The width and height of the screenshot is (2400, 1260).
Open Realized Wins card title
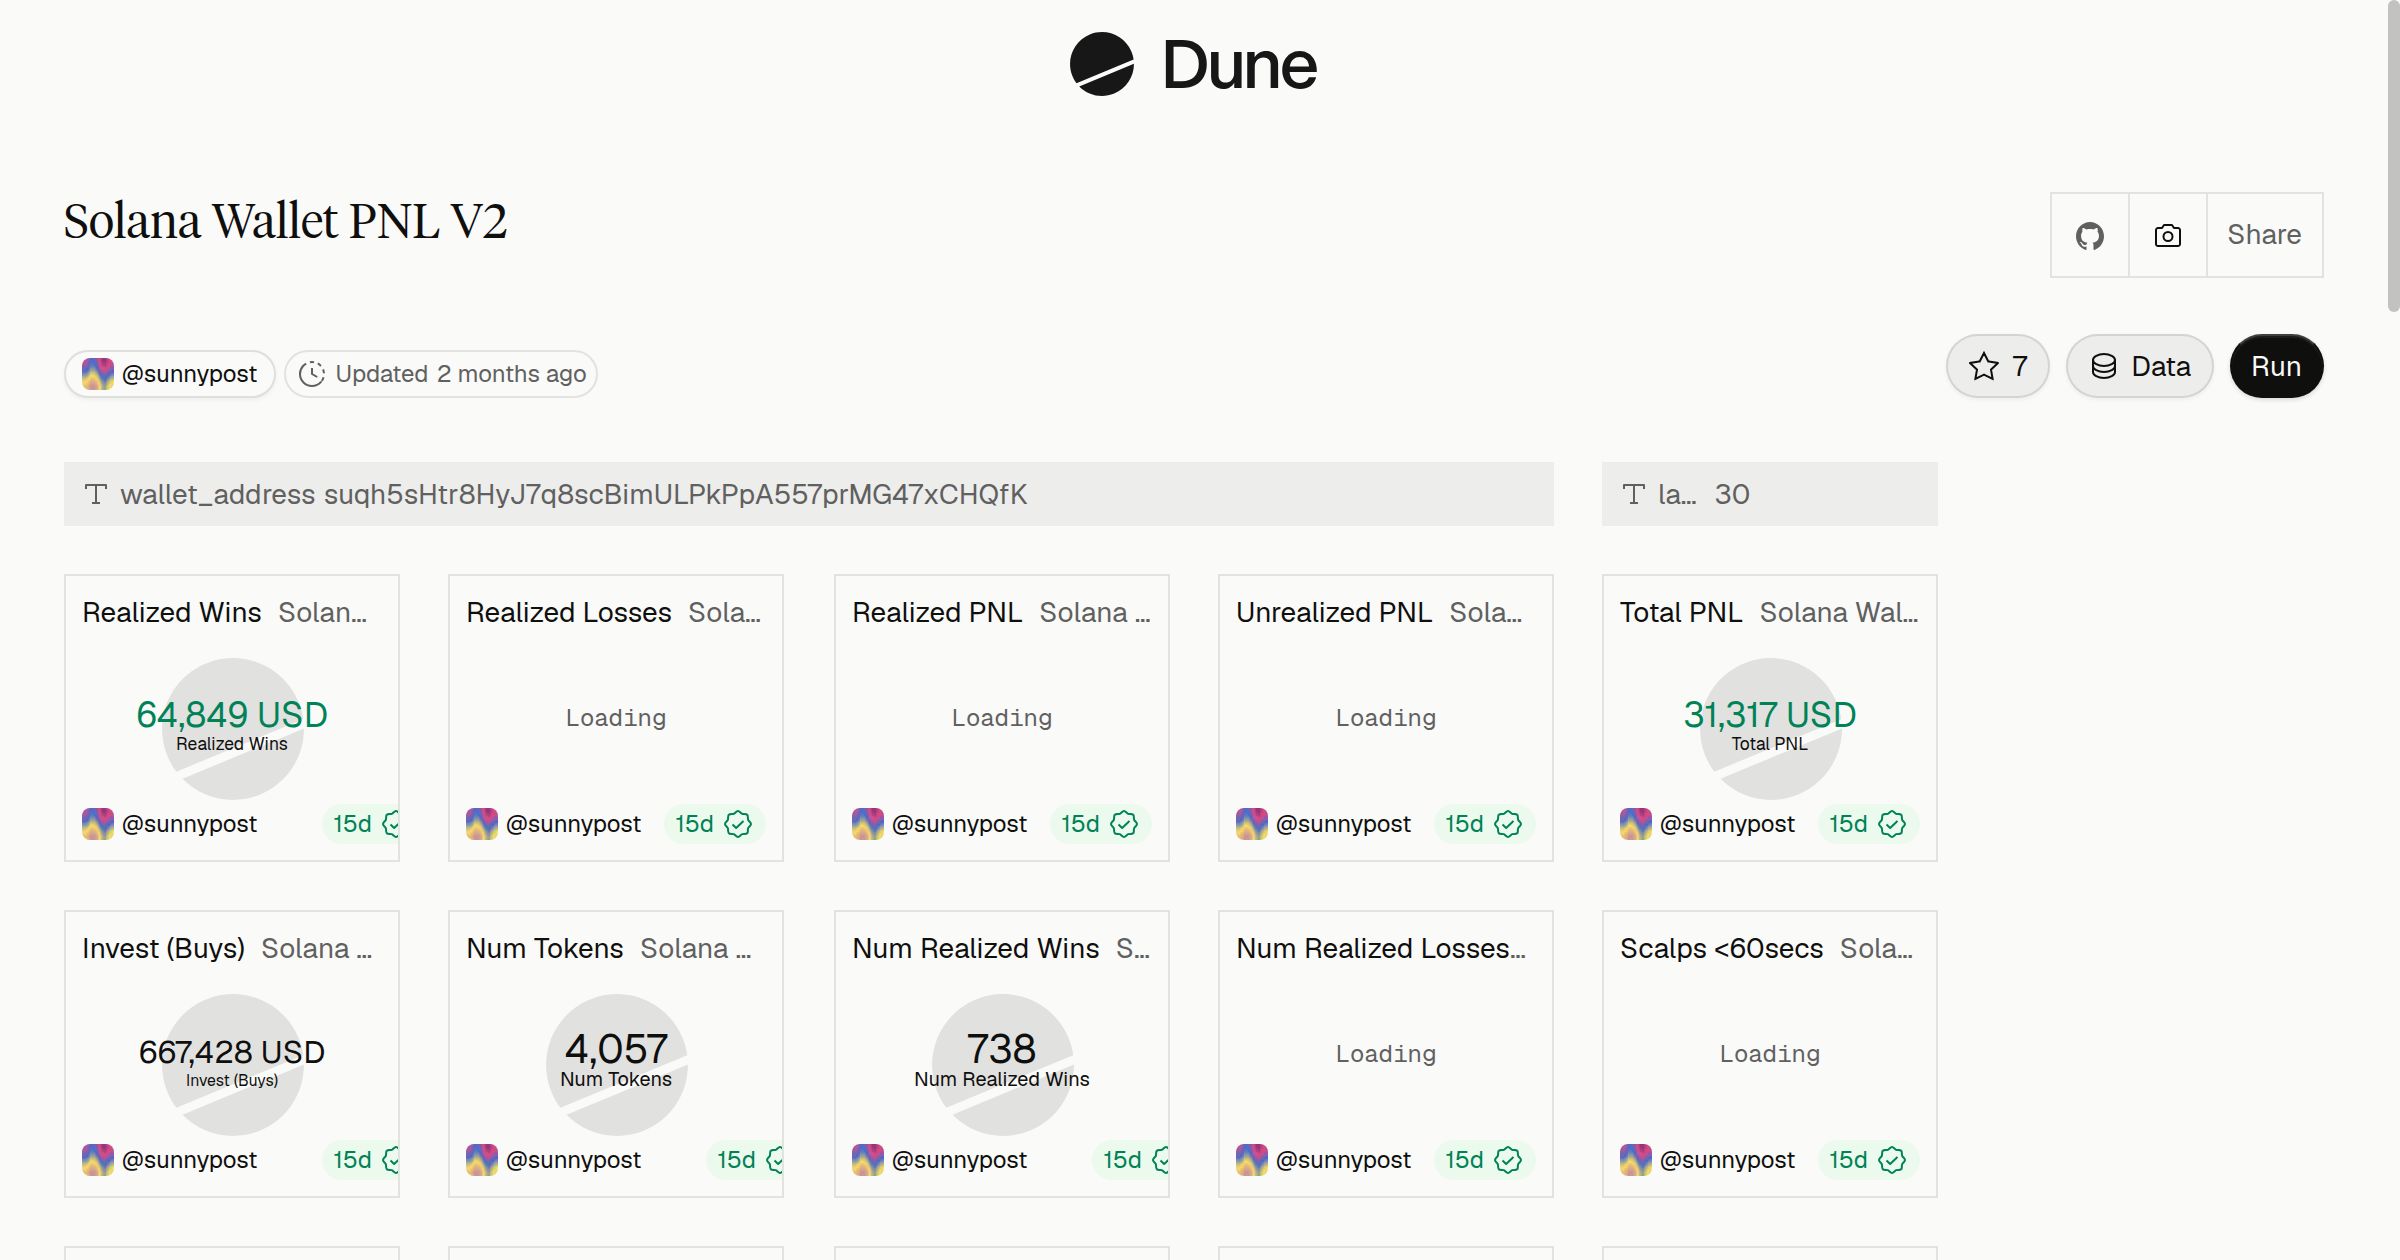click(172, 612)
